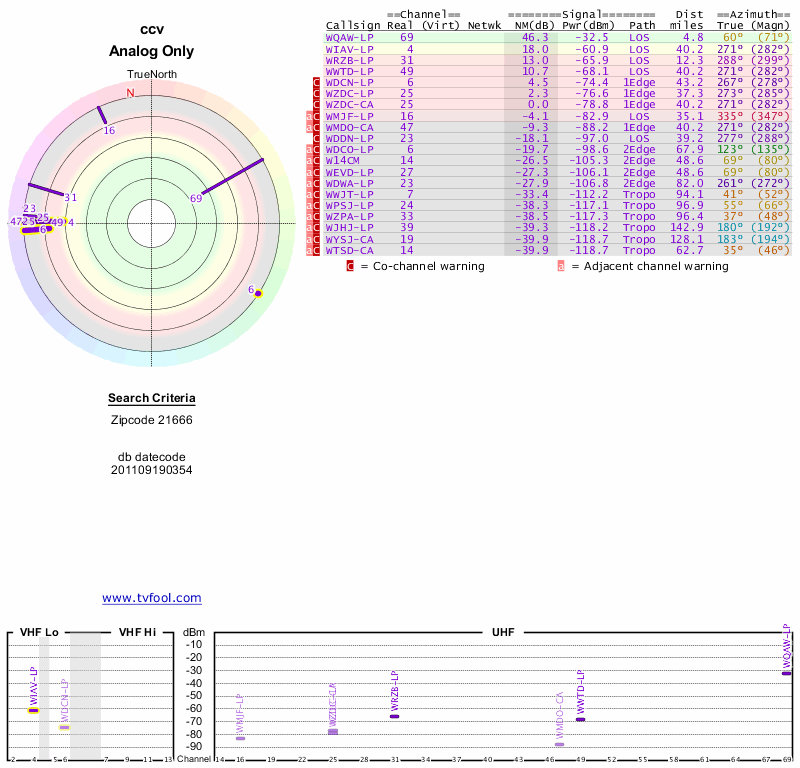Click the co-channel warning legend icon
800x768 pixels.
pos(350,266)
